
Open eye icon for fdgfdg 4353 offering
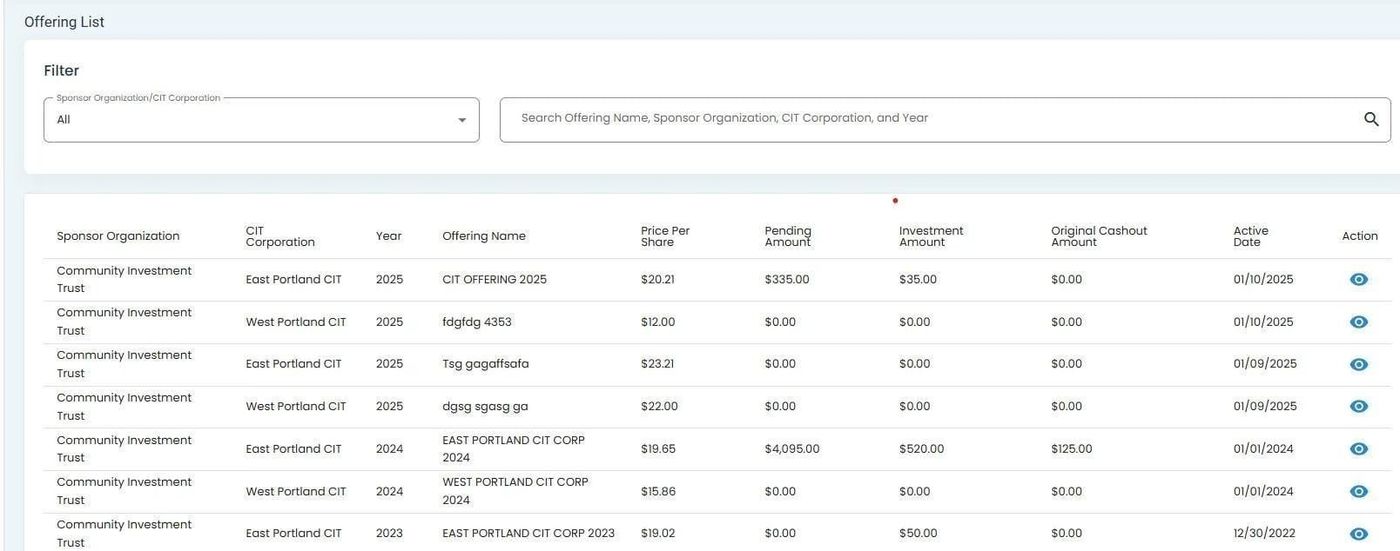(x=1358, y=322)
